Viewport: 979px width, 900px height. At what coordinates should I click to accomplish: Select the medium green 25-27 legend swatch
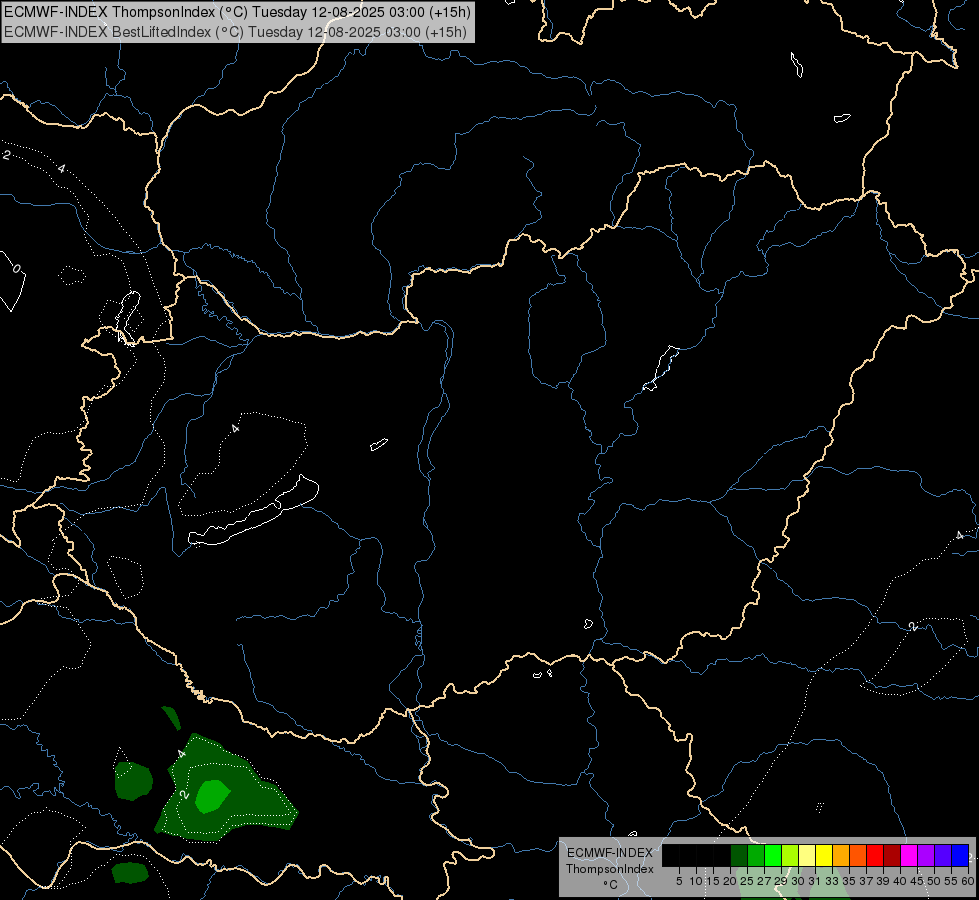click(756, 855)
